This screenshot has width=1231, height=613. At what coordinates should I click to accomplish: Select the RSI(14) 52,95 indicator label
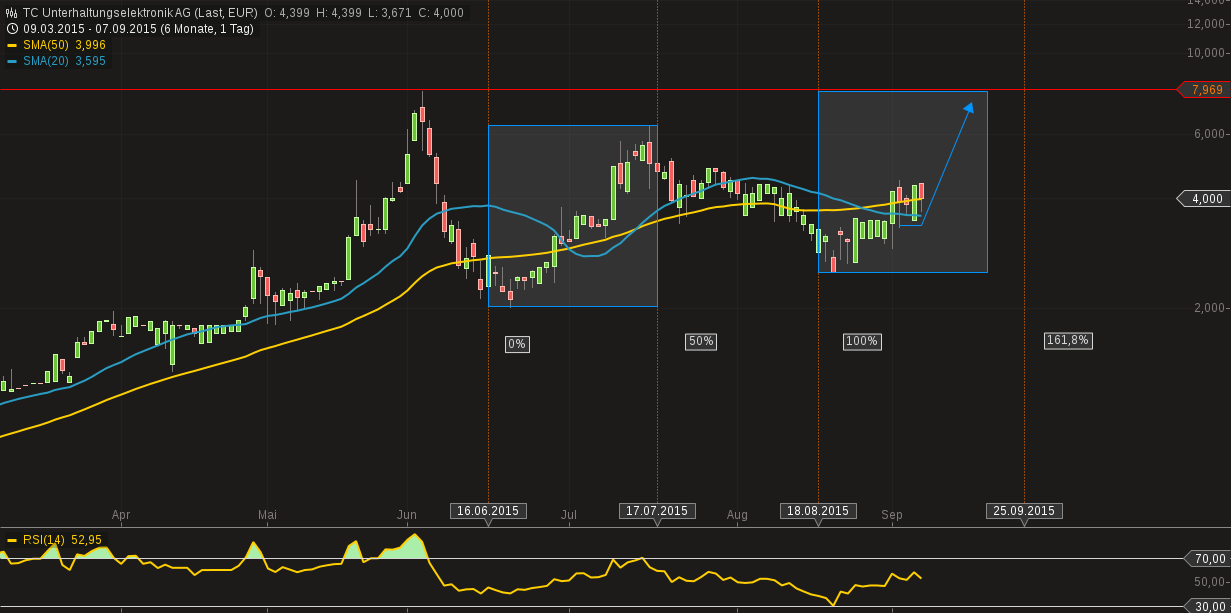63,540
